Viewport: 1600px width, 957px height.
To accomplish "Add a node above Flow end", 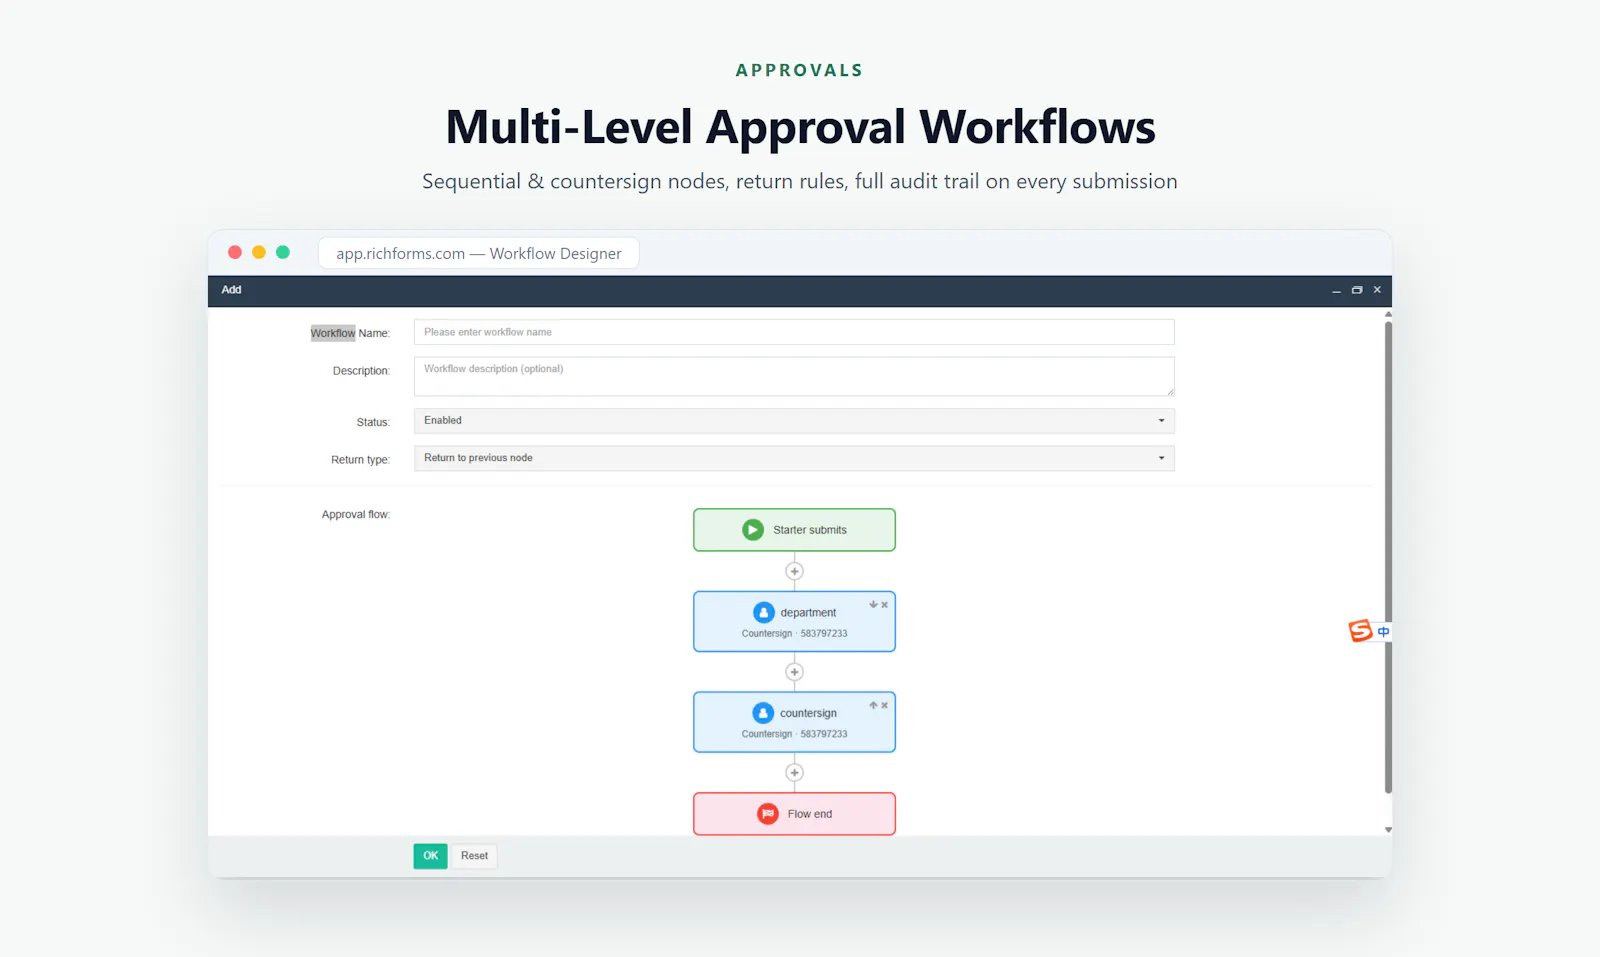I will pyautogui.click(x=794, y=772).
